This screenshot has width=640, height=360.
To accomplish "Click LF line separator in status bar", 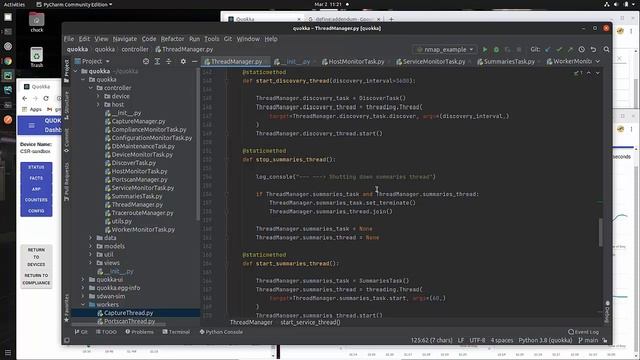I will pyautogui.click(x=460, y=340).
